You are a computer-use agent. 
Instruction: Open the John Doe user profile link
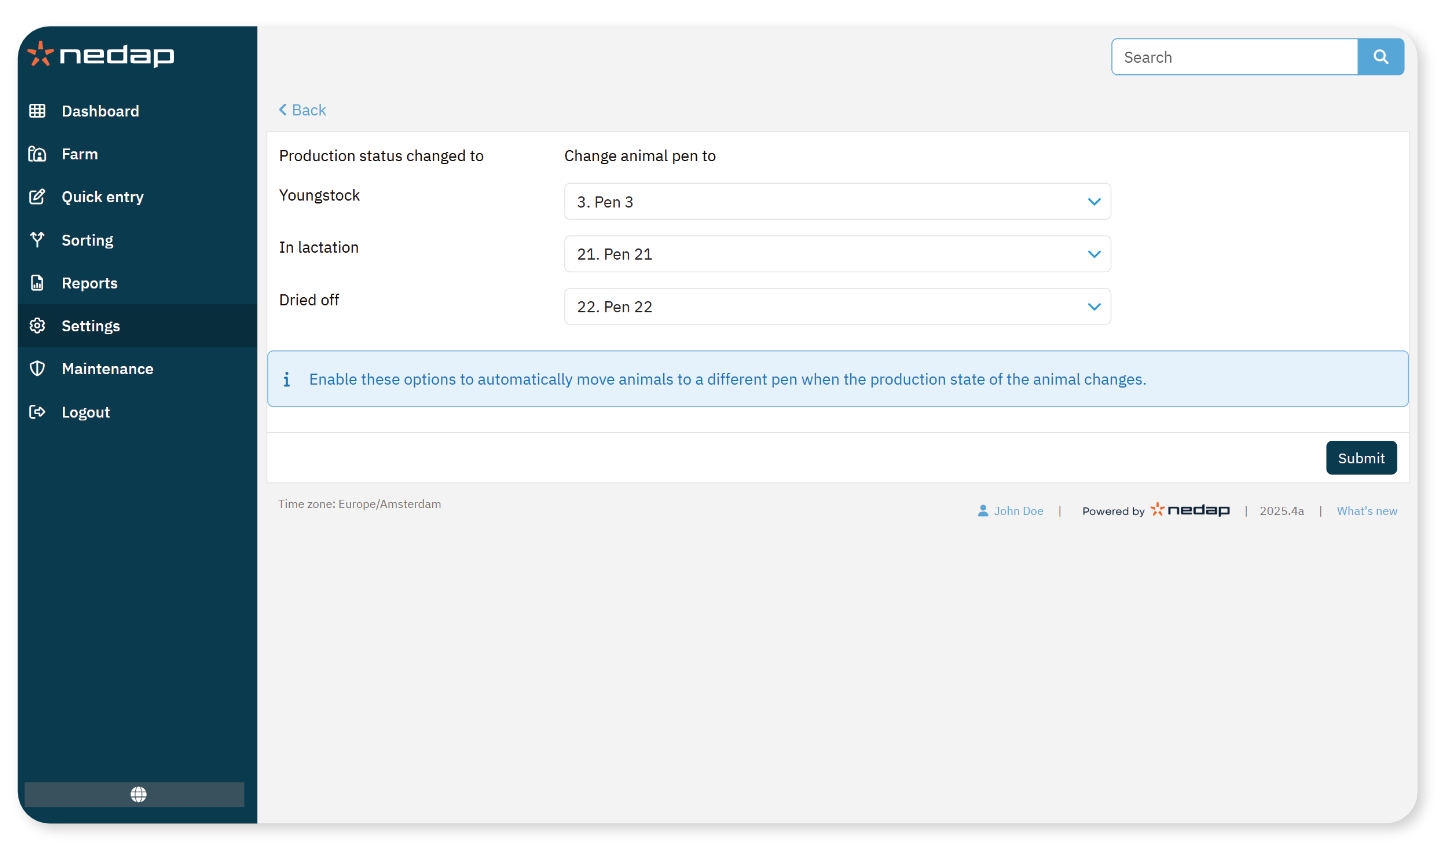coord(1017,511)
